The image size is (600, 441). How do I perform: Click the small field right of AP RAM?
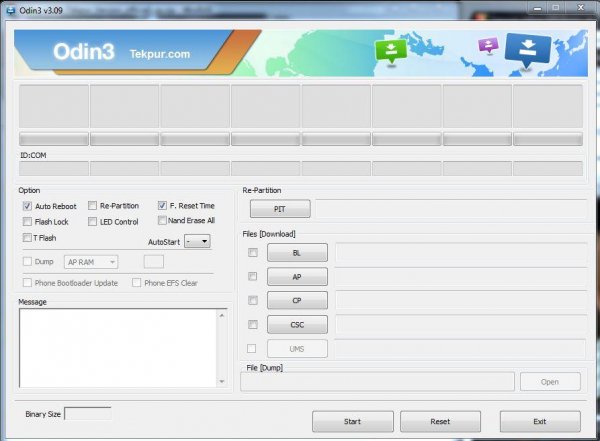tap(154, 262)
